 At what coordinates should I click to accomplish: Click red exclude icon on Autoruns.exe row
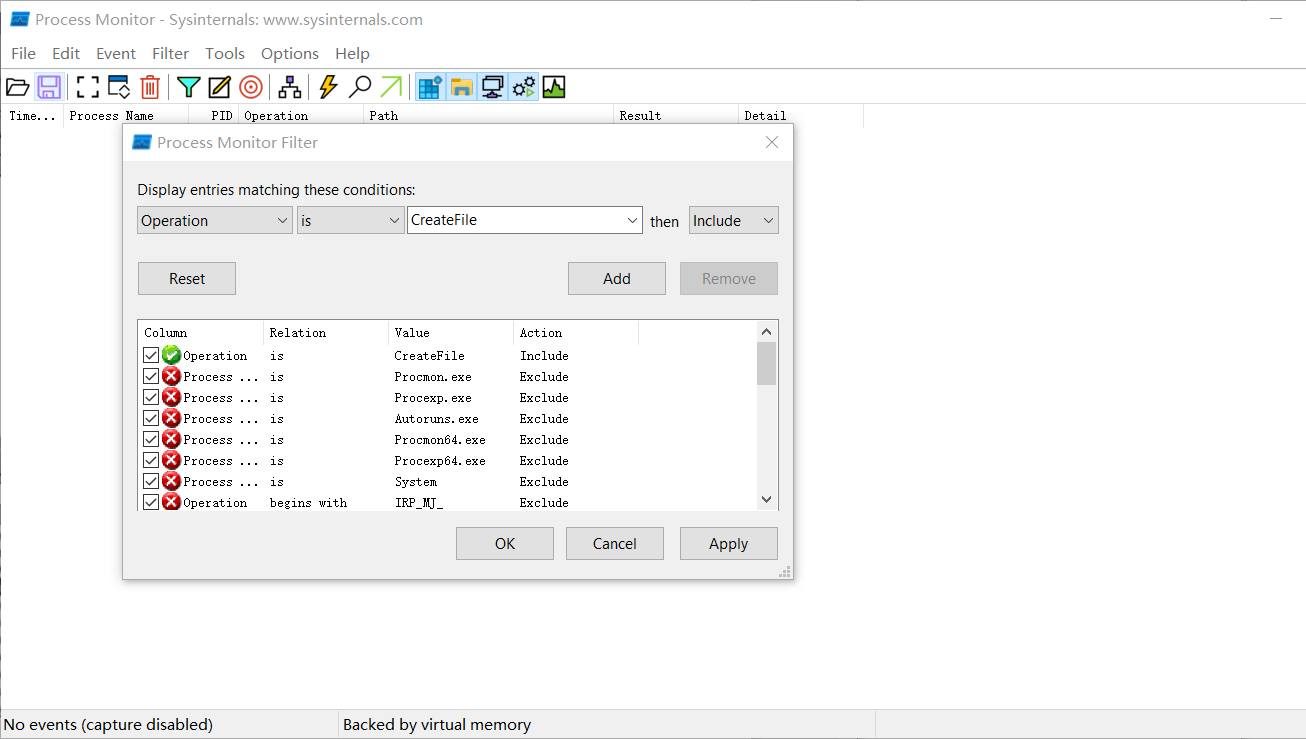[x=171, y=418]
